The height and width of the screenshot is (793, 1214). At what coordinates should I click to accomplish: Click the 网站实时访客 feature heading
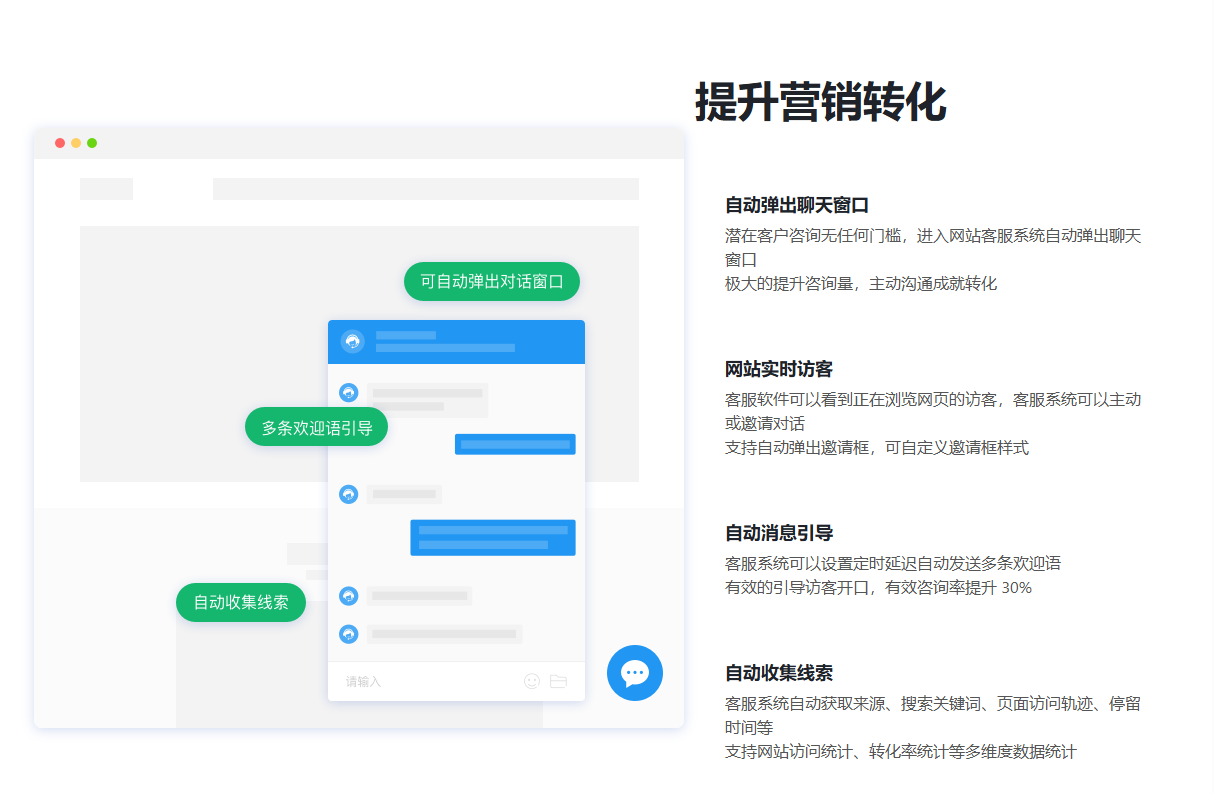tap(778, 369)
